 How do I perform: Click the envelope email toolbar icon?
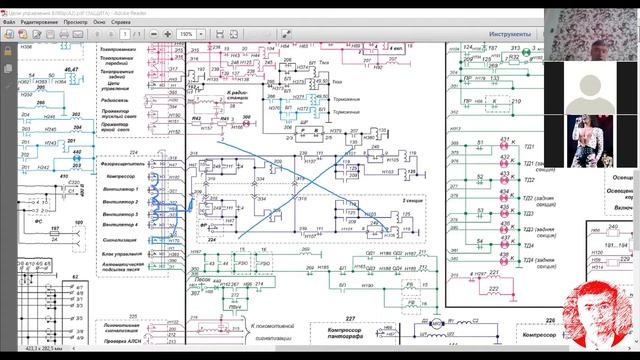coord(78,34)
